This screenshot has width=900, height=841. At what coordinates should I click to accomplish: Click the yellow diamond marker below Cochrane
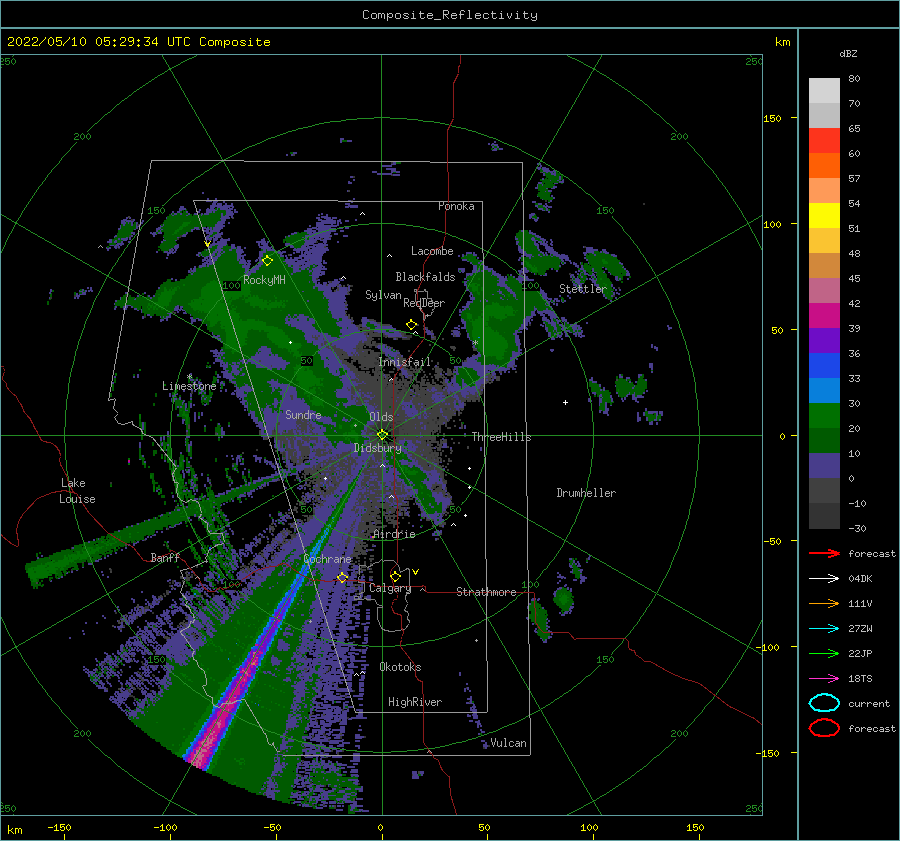pyautogui.click(x=342, y=577)
